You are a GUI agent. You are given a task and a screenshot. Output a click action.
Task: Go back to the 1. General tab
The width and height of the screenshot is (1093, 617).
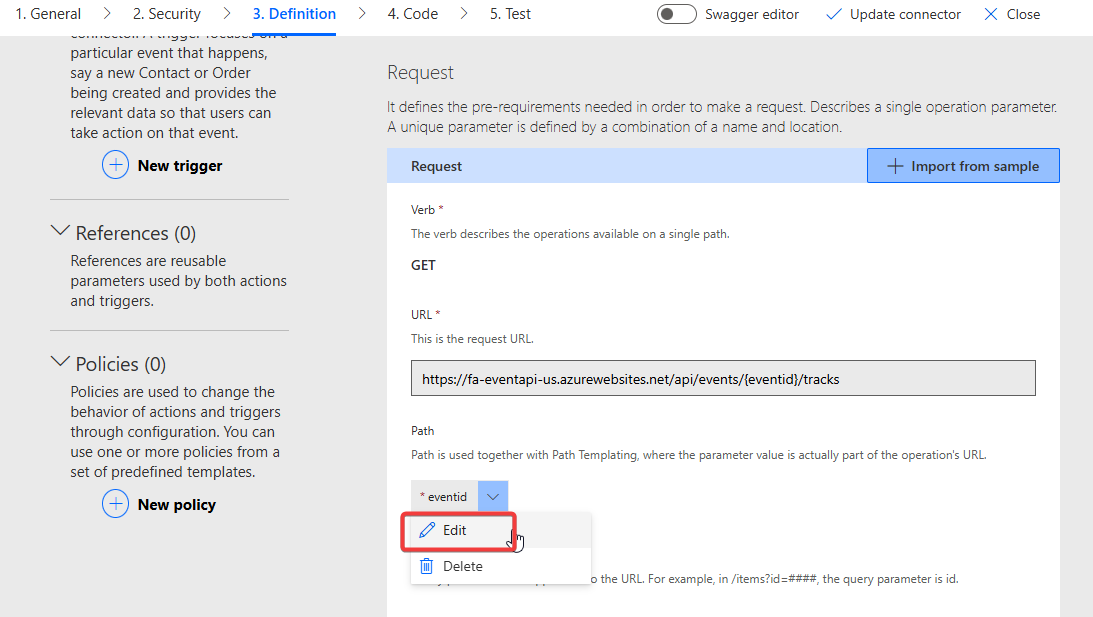tap(47, 13)
